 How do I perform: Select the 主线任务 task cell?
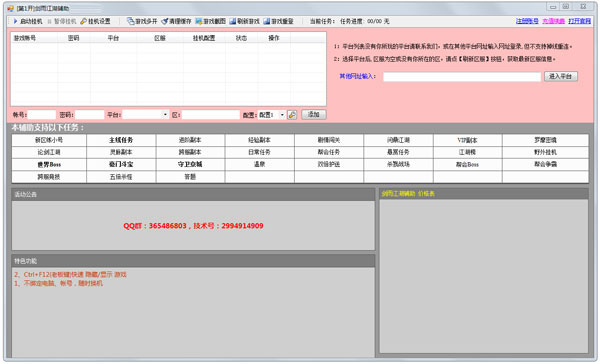tap(121, 140)
